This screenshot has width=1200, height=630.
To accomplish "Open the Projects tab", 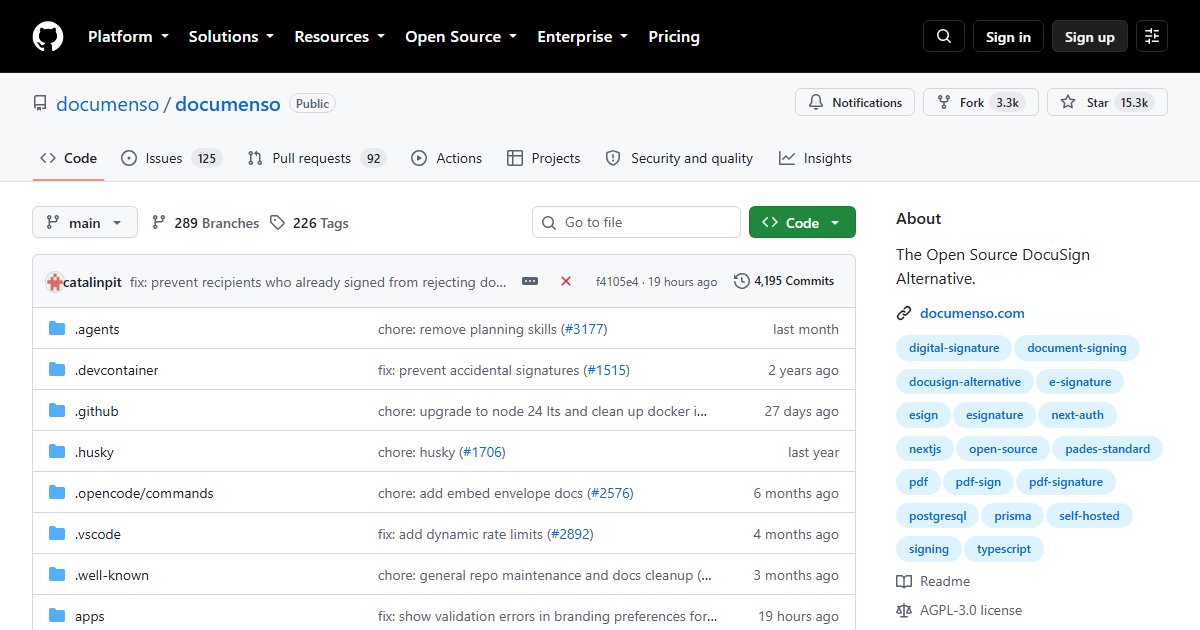I will coord(543,158).
